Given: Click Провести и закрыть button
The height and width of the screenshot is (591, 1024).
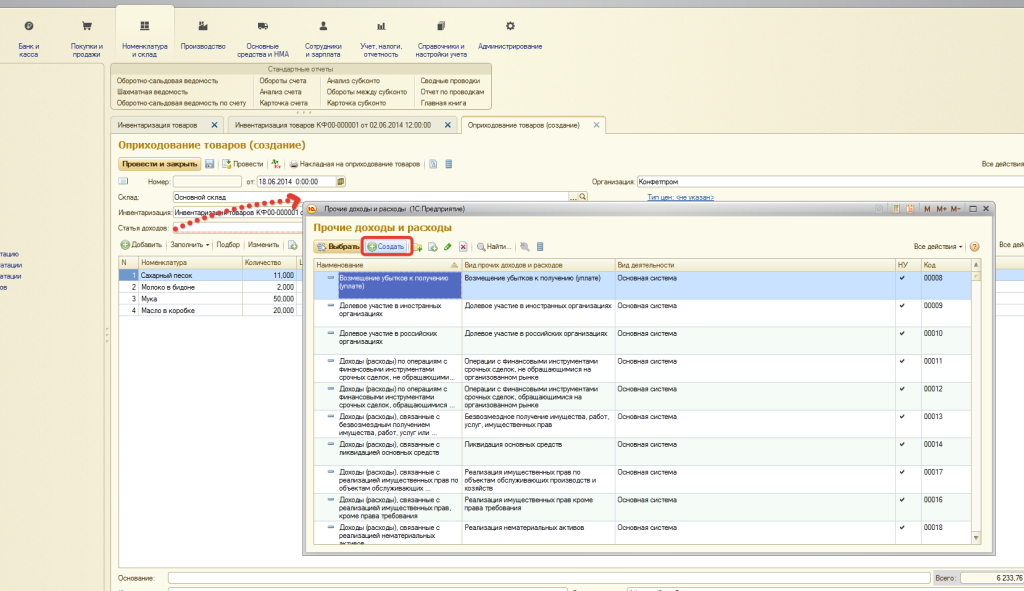Looking at the screenshot, I should 159,164.
